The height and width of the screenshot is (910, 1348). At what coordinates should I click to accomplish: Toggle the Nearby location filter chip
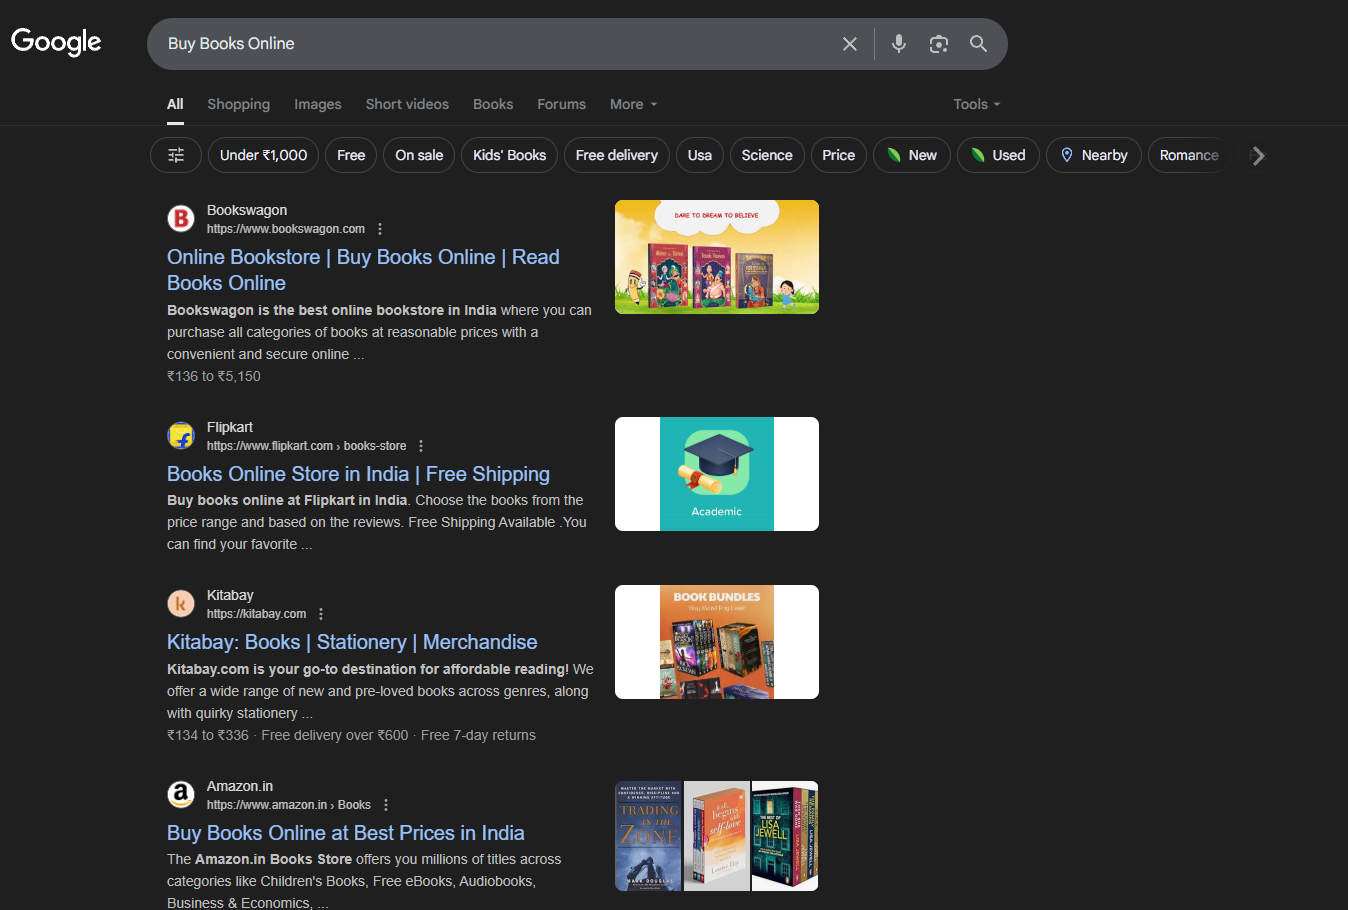(1094, 155)
